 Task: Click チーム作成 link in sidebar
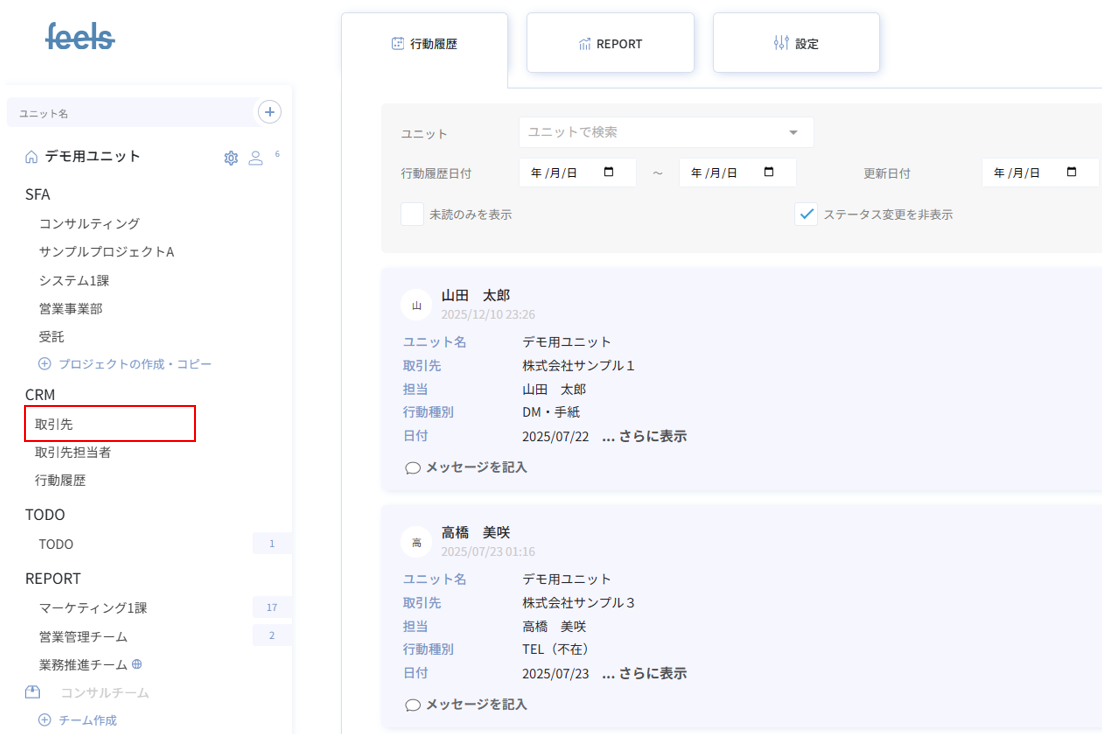(x=87, y=720)
